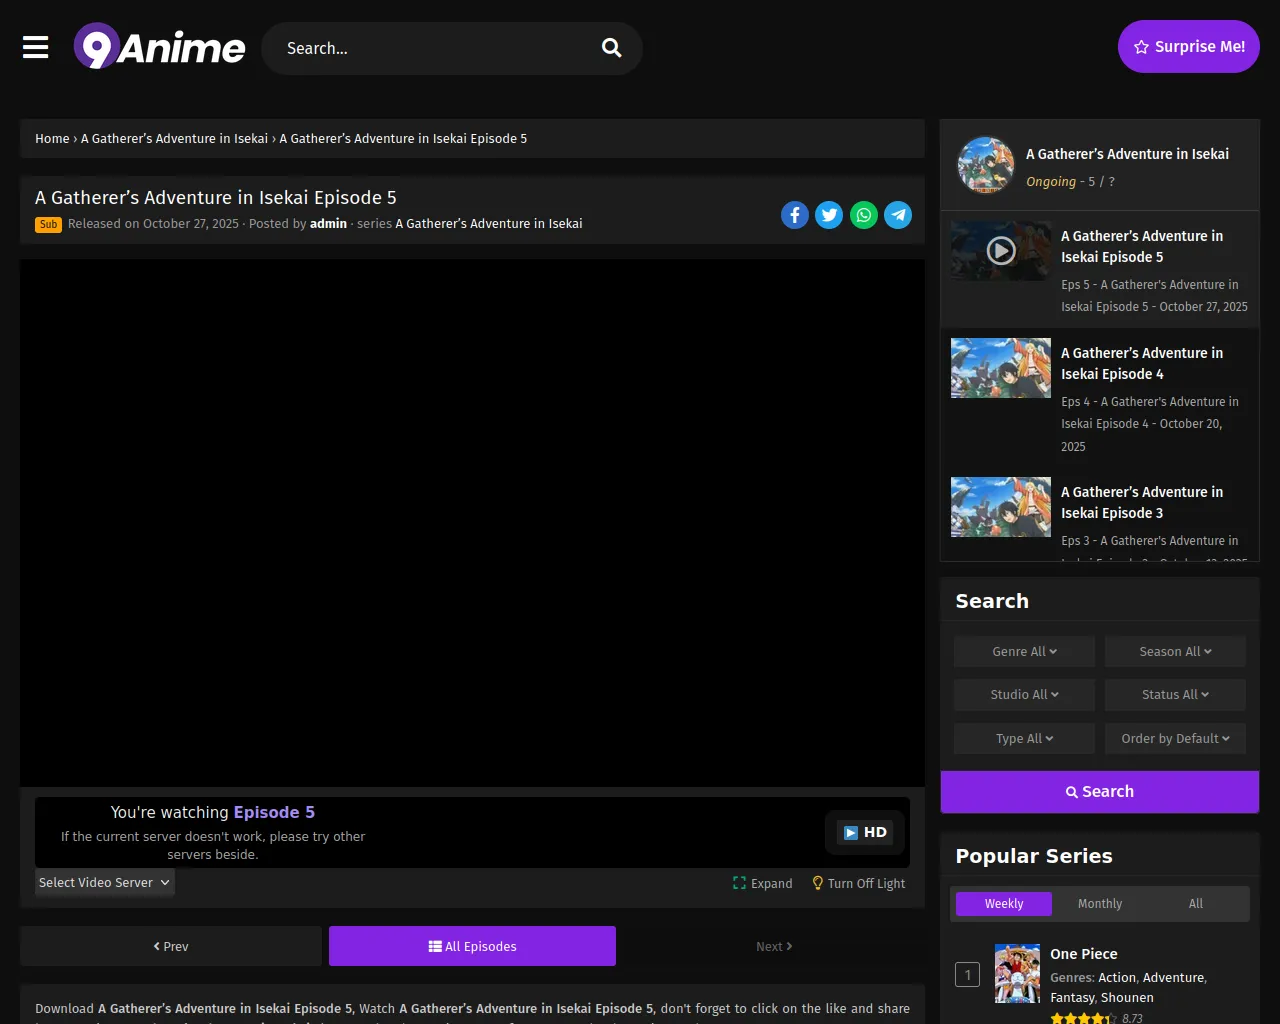
Task: Open the Order by Default dropdown
Action: coord(1175,738)
